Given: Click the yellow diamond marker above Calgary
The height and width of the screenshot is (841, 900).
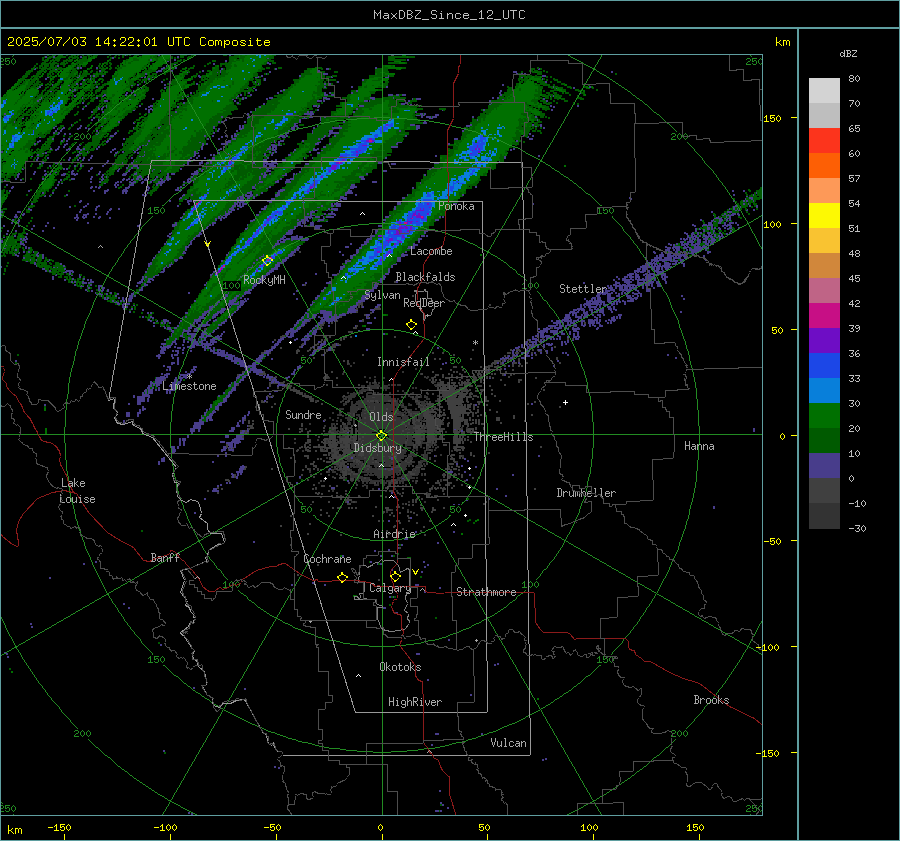Looking at the screenshot, I should 395,576.
